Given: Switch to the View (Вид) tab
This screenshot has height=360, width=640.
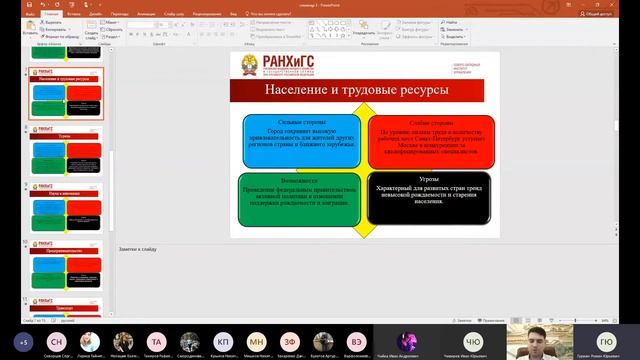Looking at the screenshot, I should 233,14.
